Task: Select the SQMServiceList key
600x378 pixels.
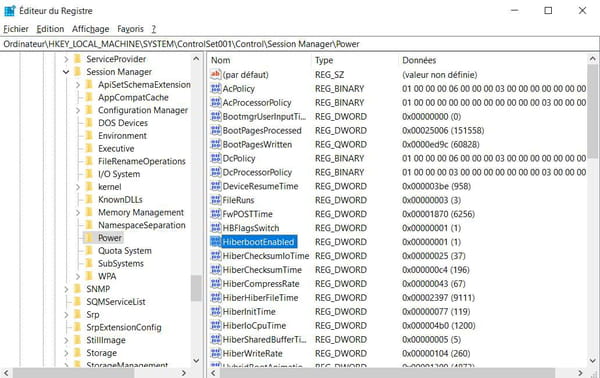Action: click(x=116, y=301)
